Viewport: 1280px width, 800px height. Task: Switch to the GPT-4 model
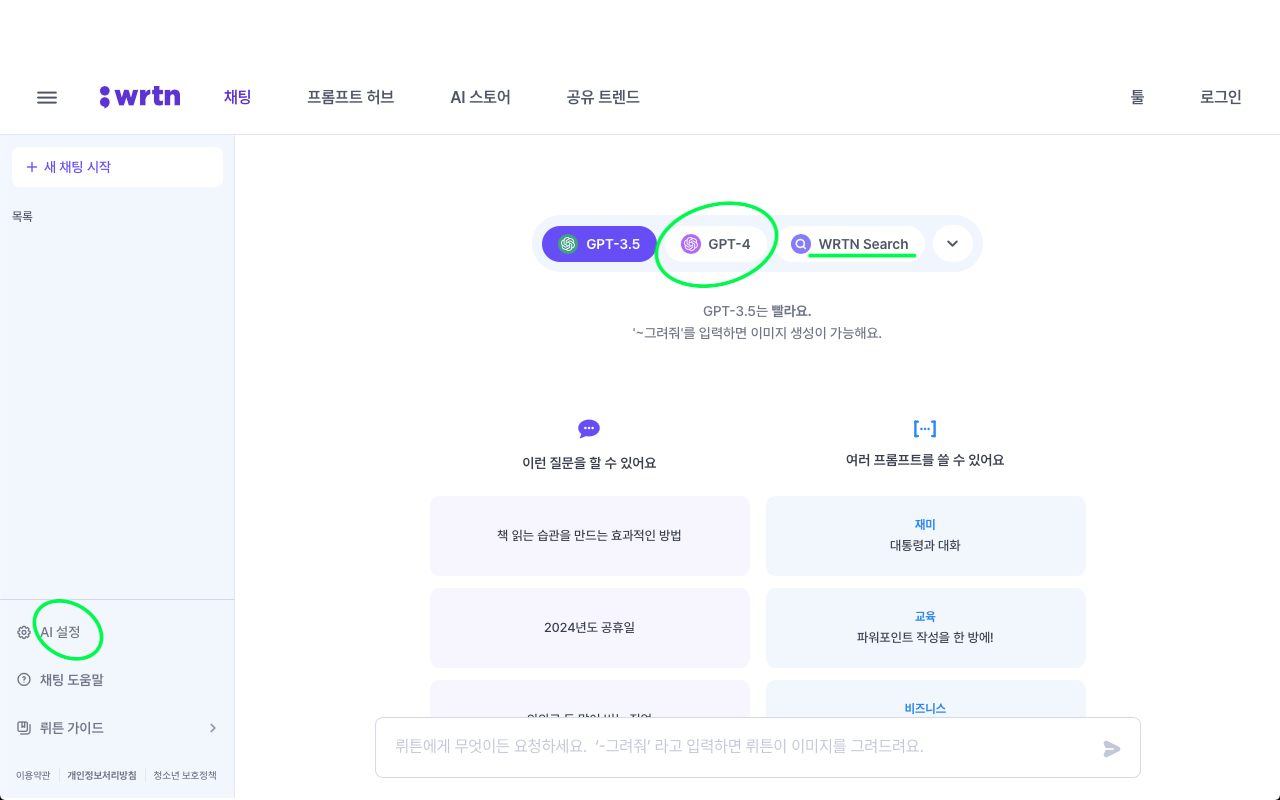click(716, 244)
